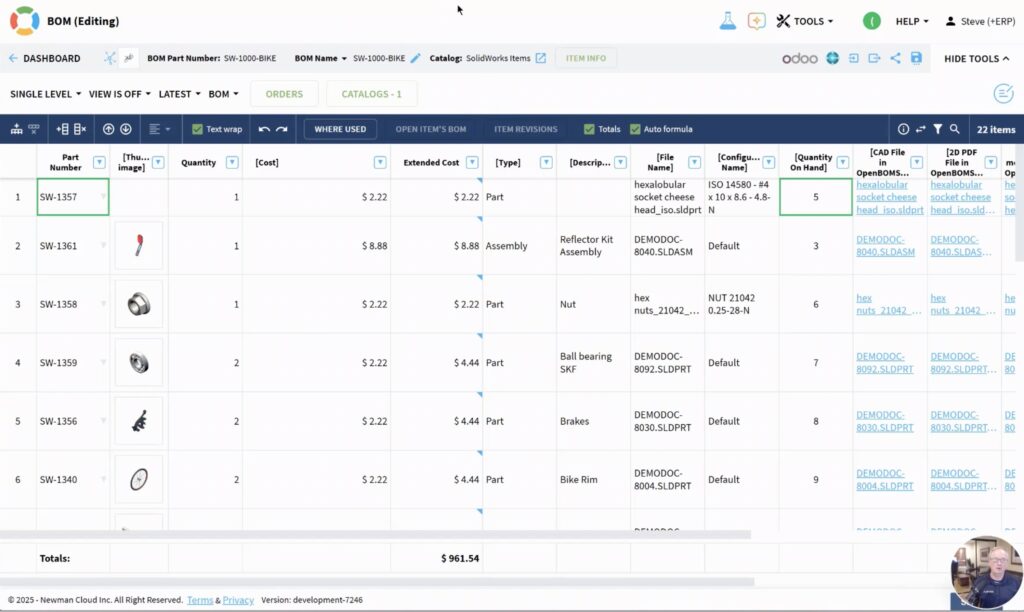The image size is (1024, 612).
Task: Click the WHERE USED button
Action: (x=340, y=129)
